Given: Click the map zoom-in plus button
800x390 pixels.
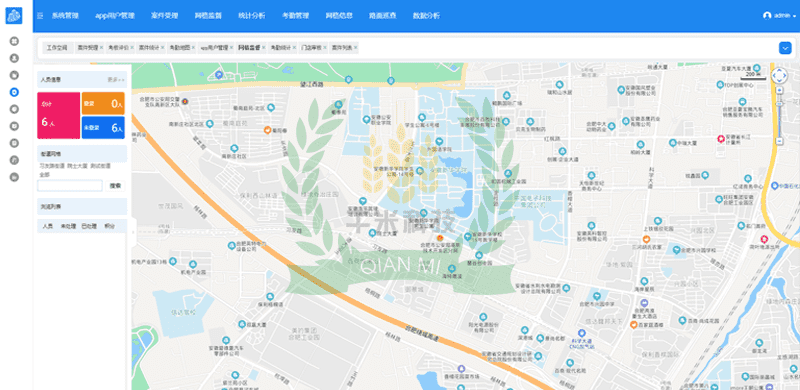Looking at the screenshot, I should click(779, 90).
